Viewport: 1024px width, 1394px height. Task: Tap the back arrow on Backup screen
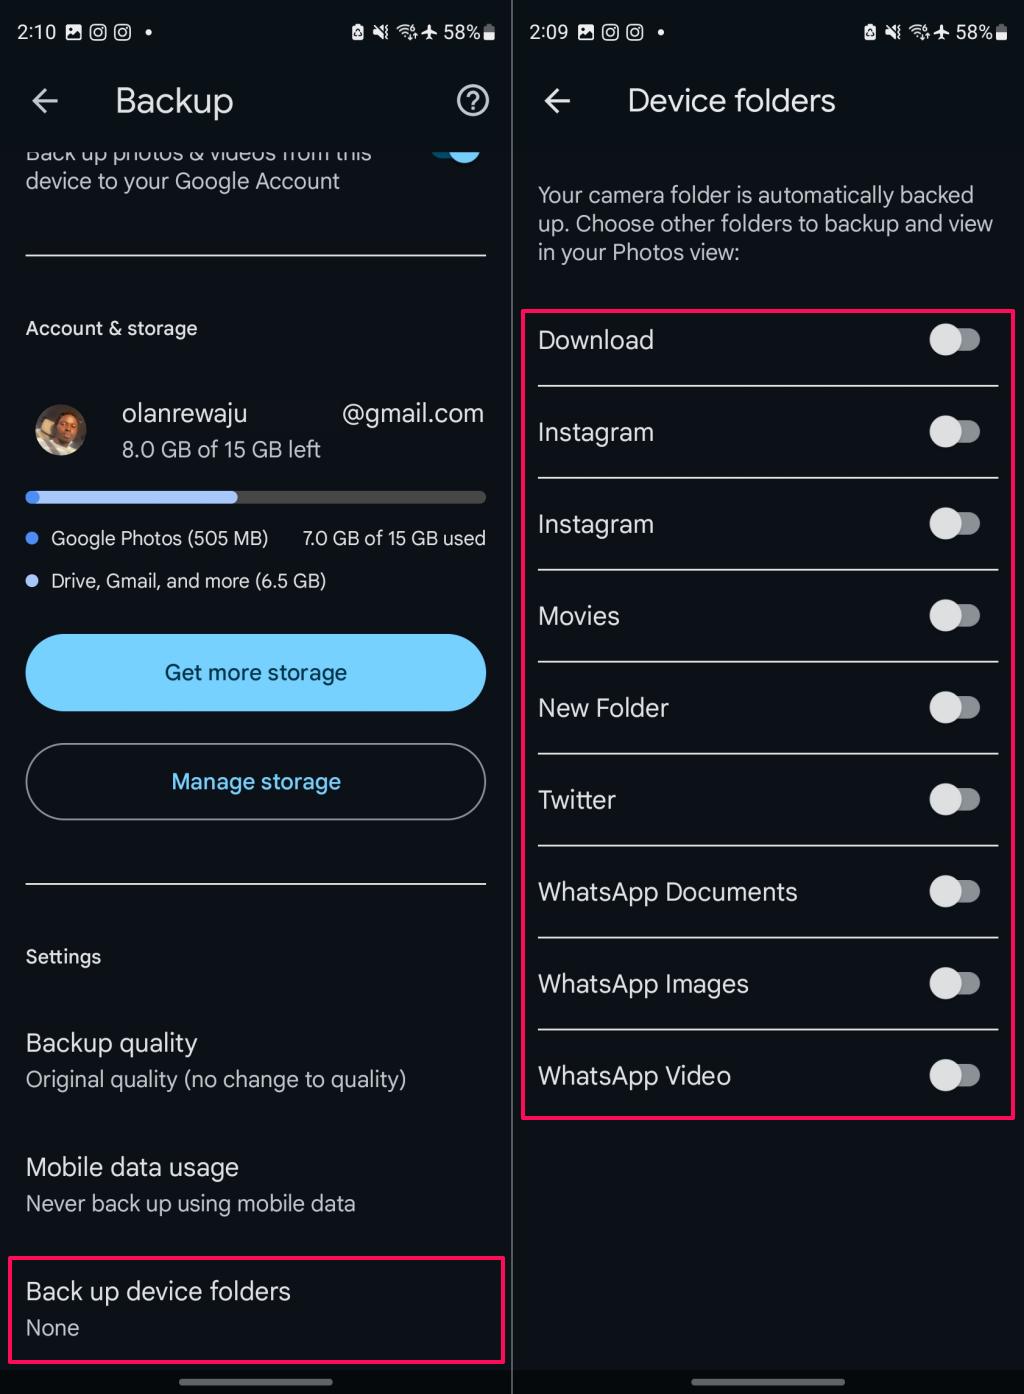click(x=45, y=100)
